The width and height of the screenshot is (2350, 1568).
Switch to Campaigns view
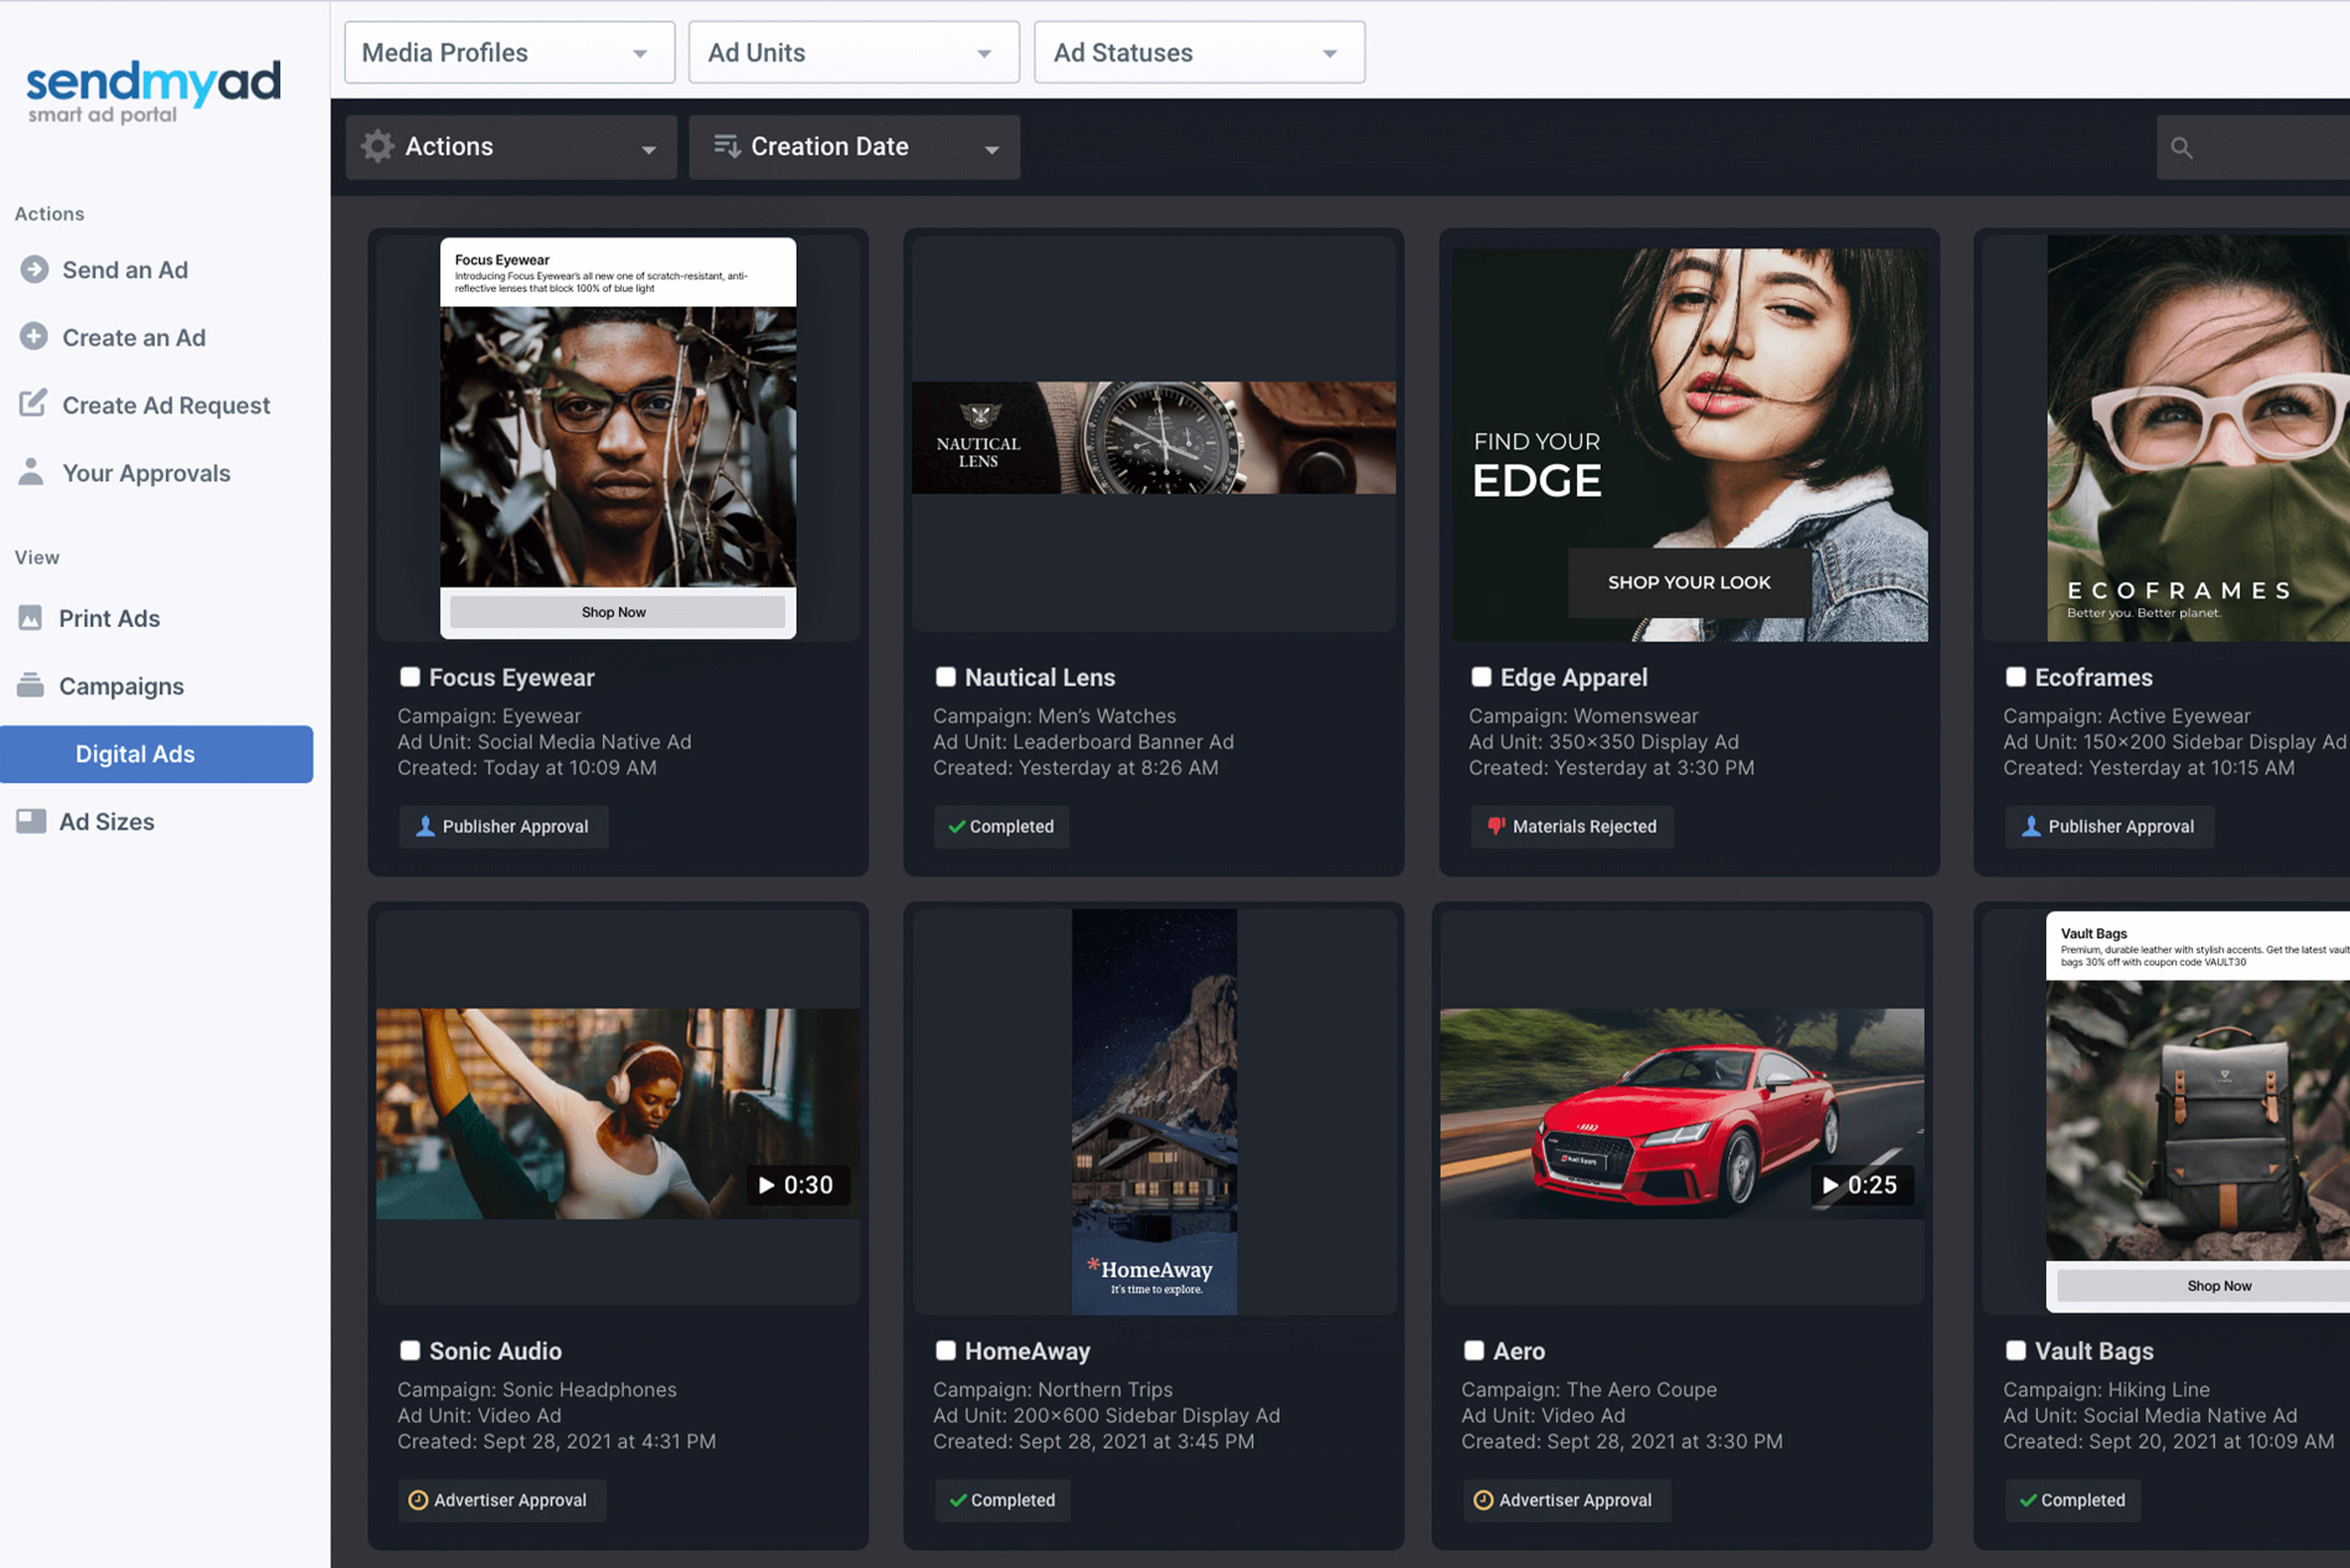pyautogui.click(x=121, y=686)
